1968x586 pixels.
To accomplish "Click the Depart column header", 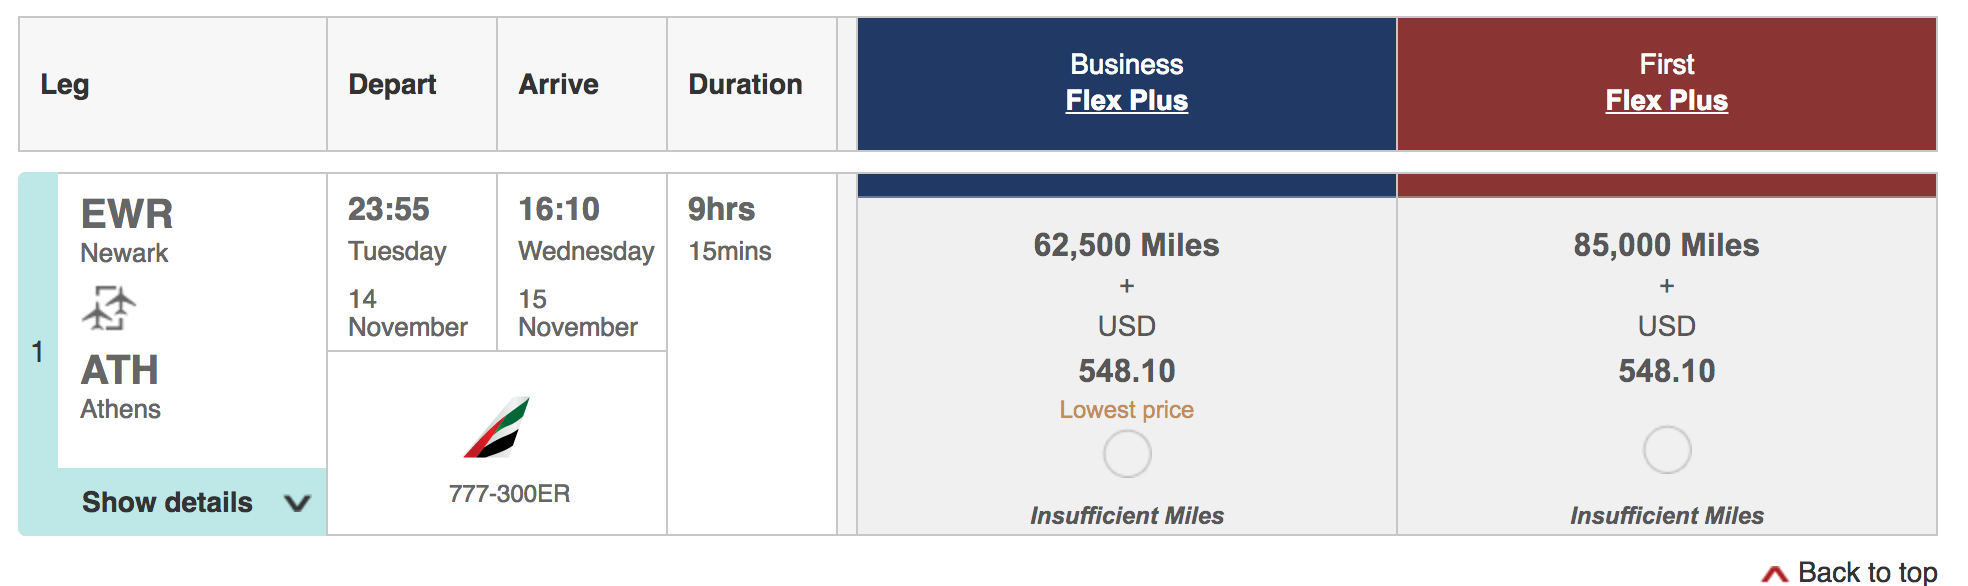I will click(392, 84).
